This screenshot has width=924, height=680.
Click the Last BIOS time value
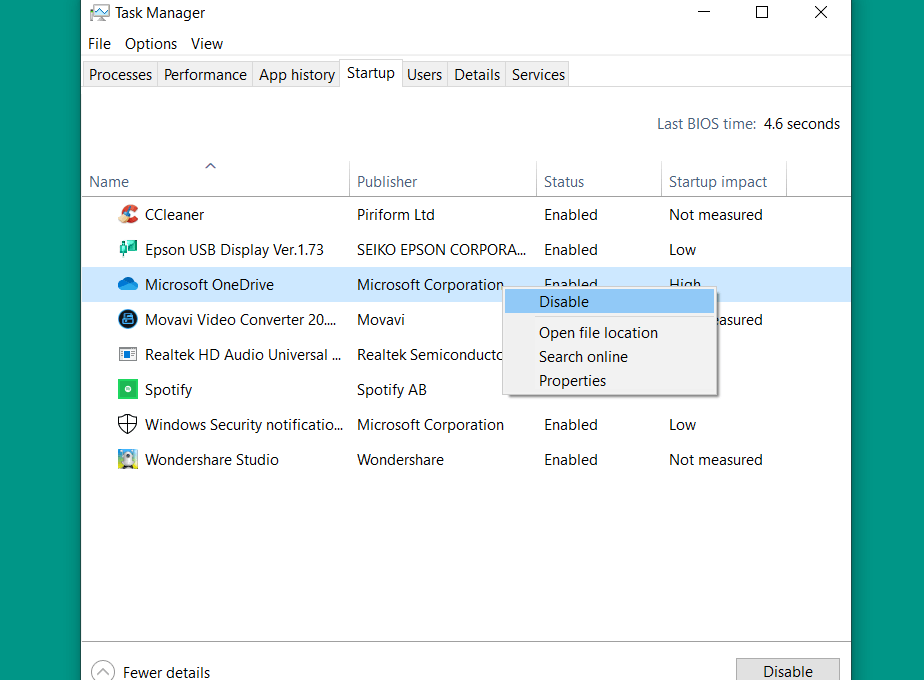click(801, 124)
